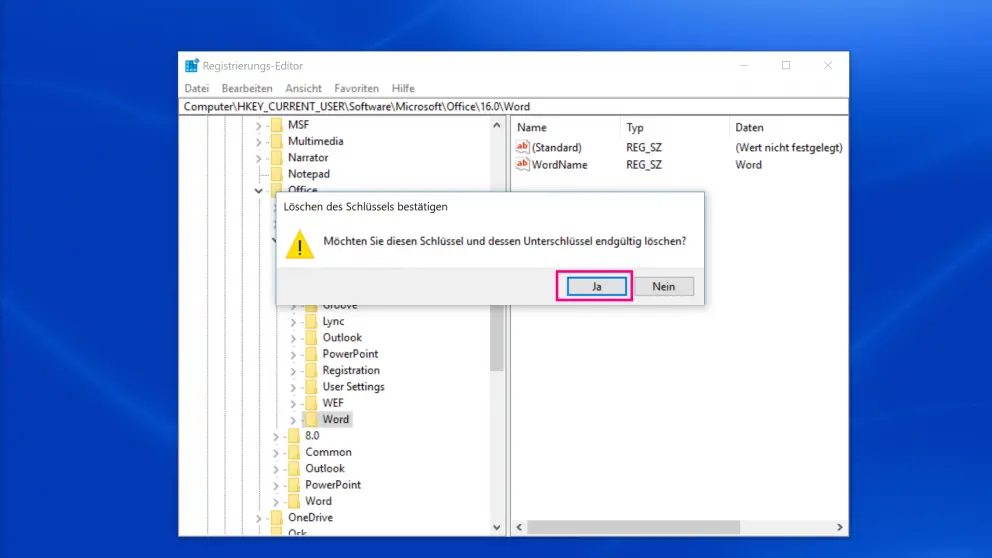Click the Daten column header

coord(749,127)
